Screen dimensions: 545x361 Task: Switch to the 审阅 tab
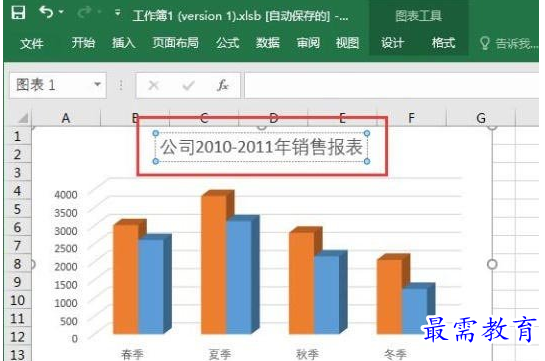[308, 43]
